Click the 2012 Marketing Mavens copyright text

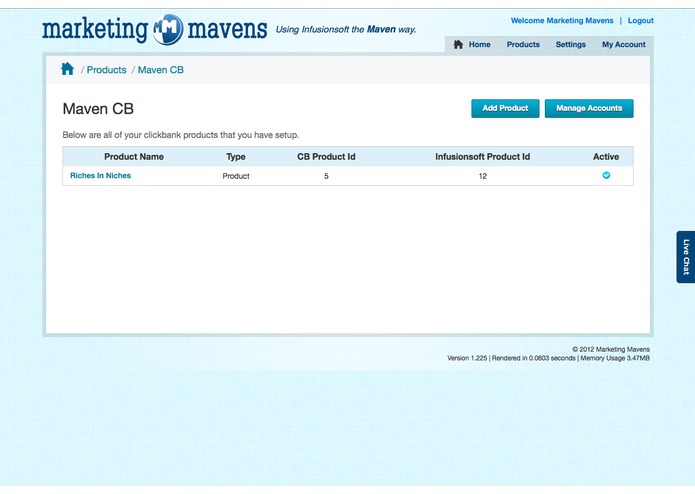611,349
